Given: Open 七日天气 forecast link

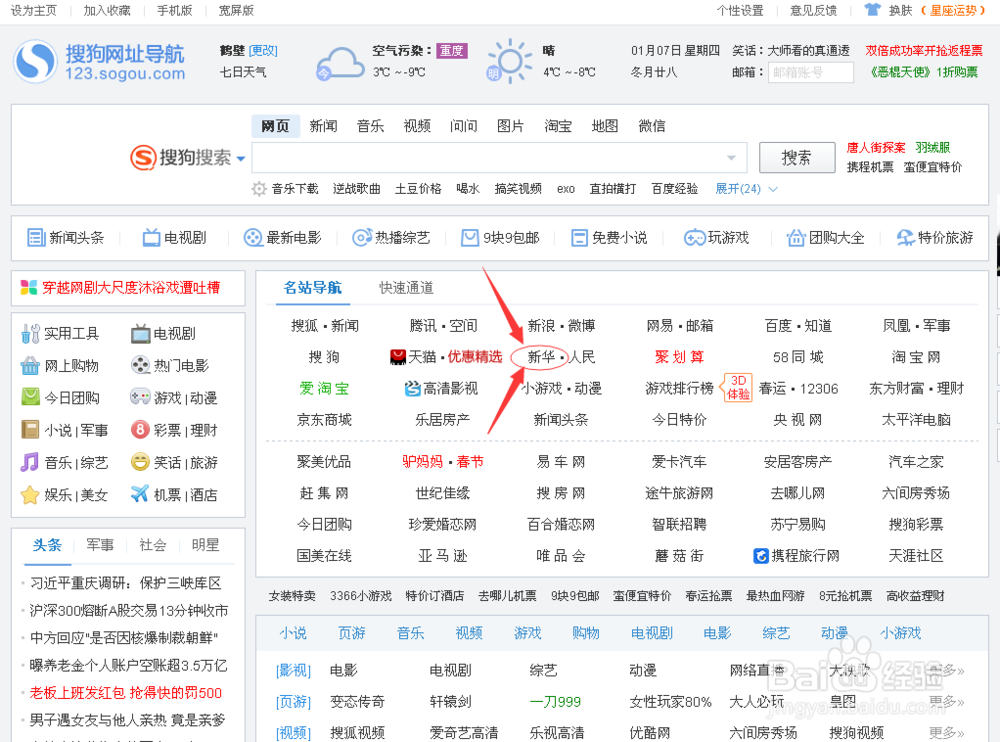Looking at the screenshot, I should pyautogui.click(x=243, y=73).
